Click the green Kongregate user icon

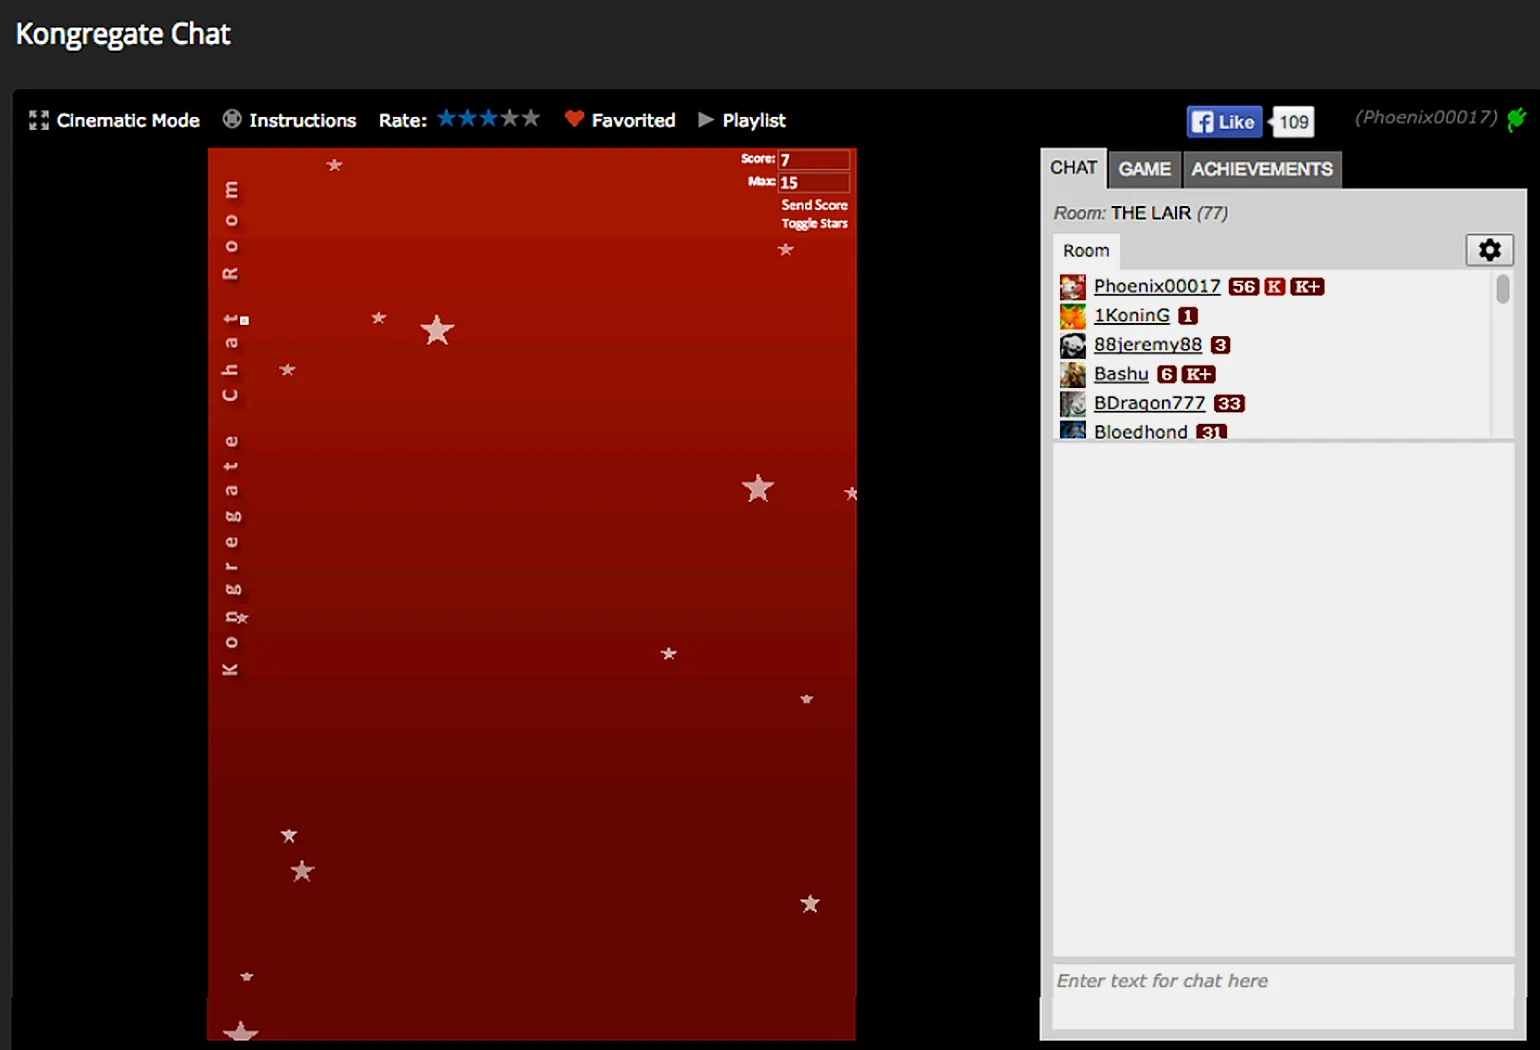[x=1516, y=119]
